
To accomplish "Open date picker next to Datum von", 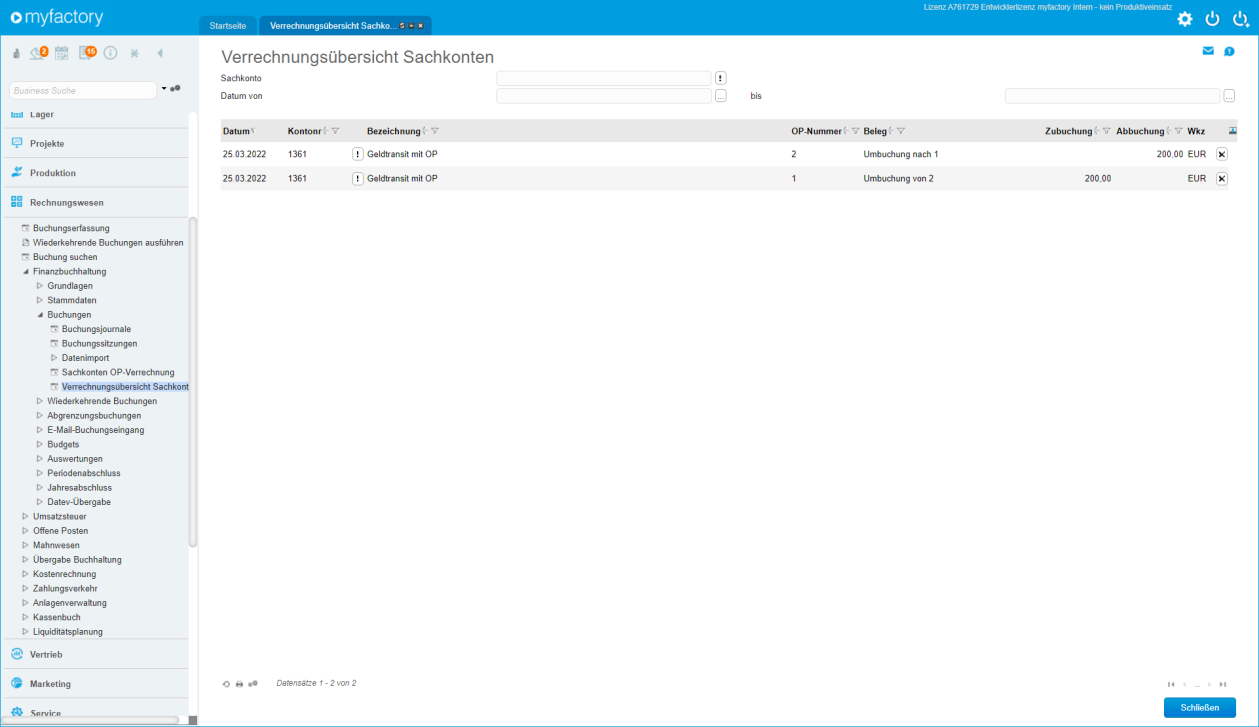I will (721, 96).
